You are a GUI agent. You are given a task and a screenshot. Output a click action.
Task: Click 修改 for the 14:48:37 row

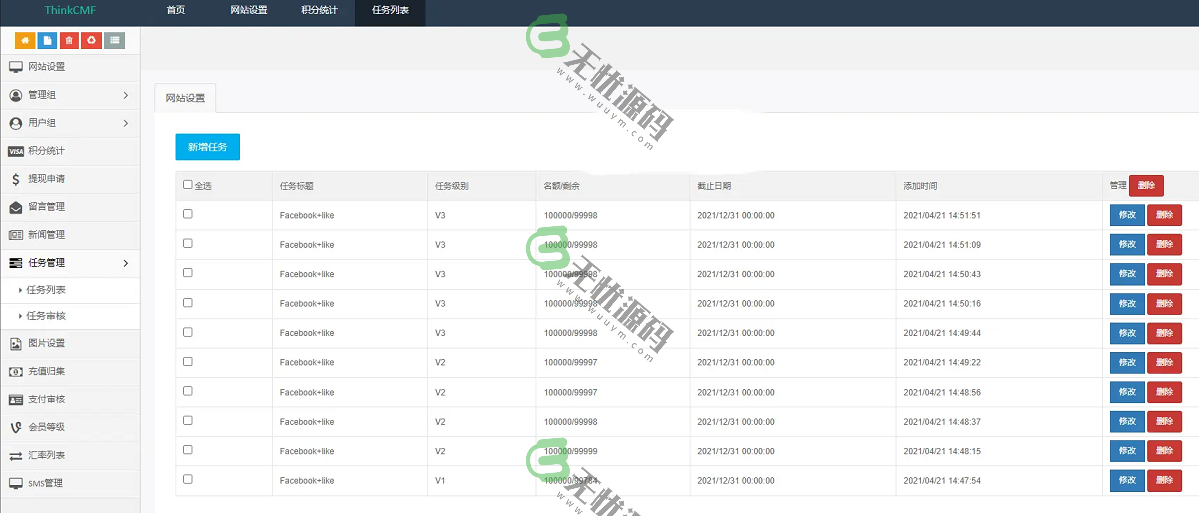pos(1127,421)
